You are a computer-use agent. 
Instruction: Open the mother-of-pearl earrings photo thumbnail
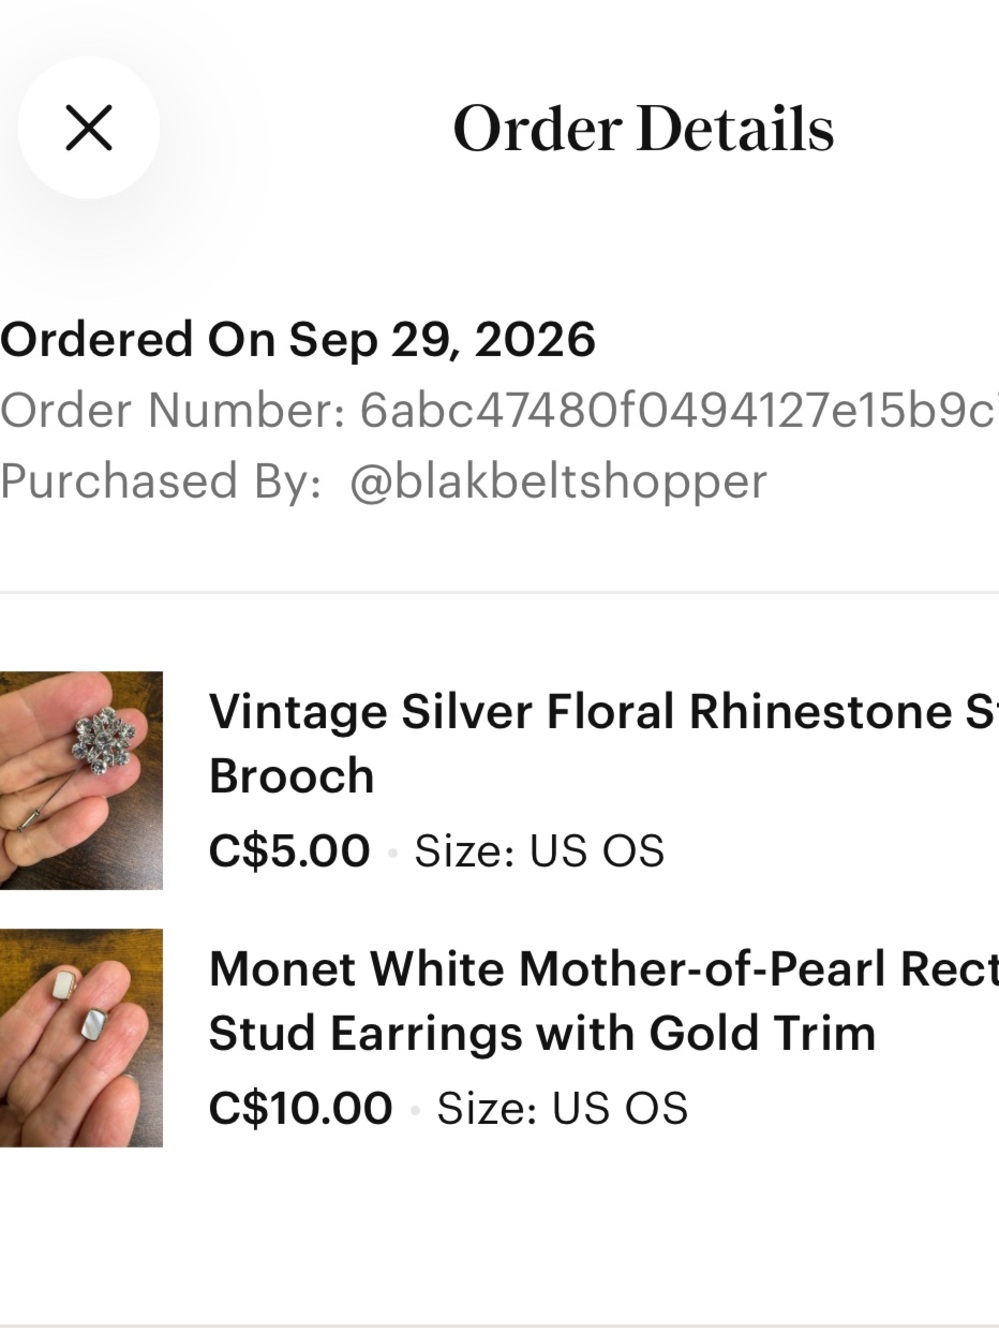click(x=81, y=1037)
